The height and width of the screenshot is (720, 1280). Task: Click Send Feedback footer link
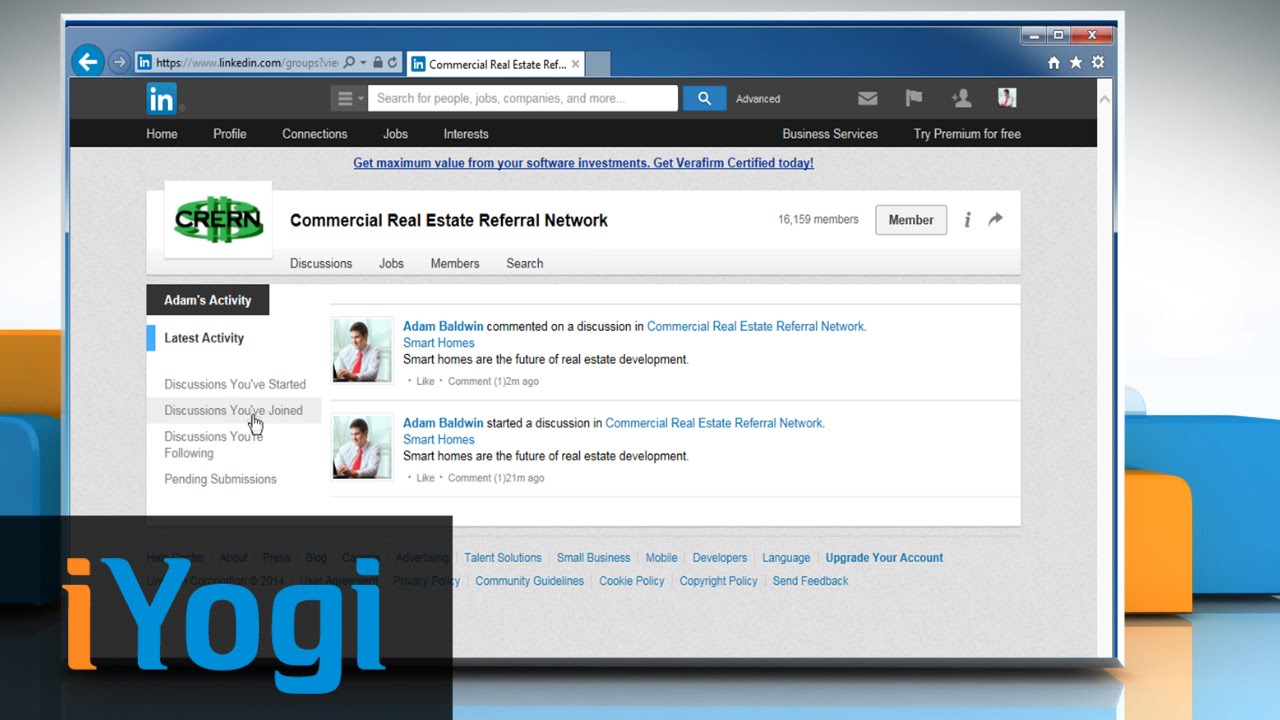810,581
